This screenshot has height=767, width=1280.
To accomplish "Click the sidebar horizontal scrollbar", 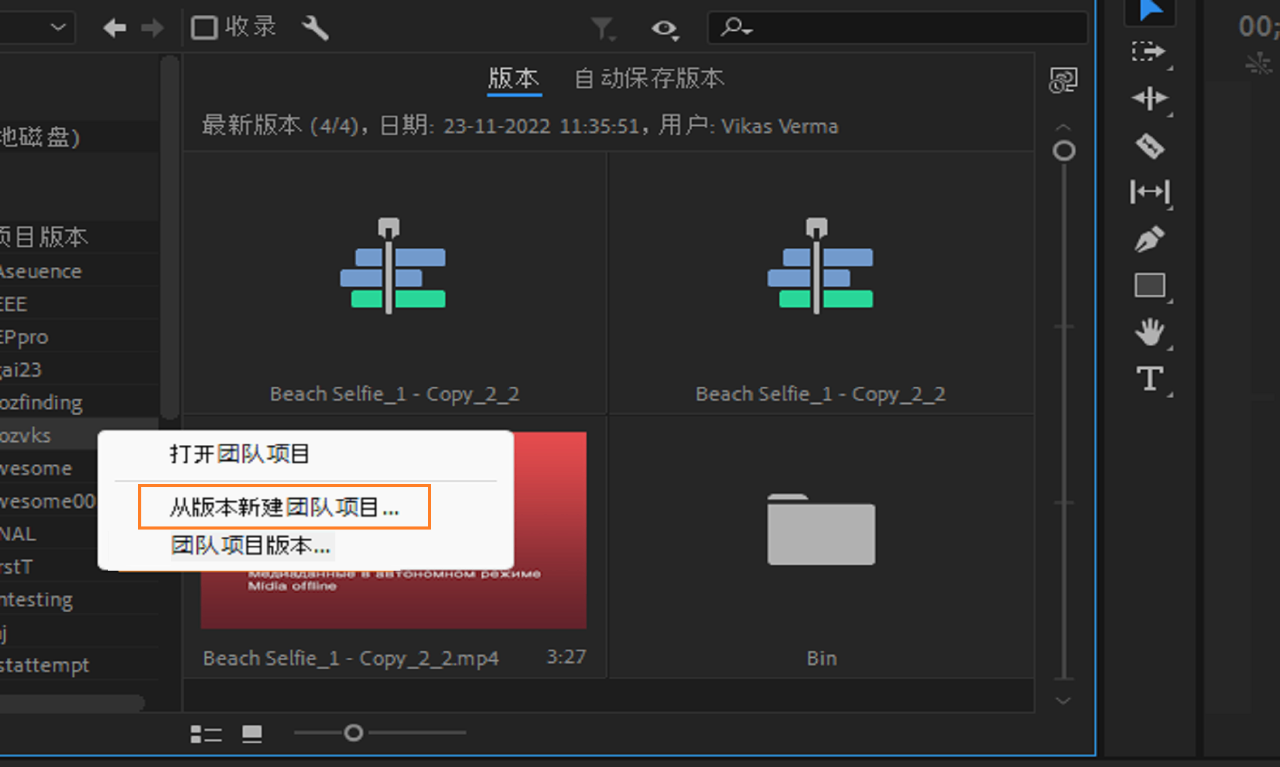I will pos(72,704).
